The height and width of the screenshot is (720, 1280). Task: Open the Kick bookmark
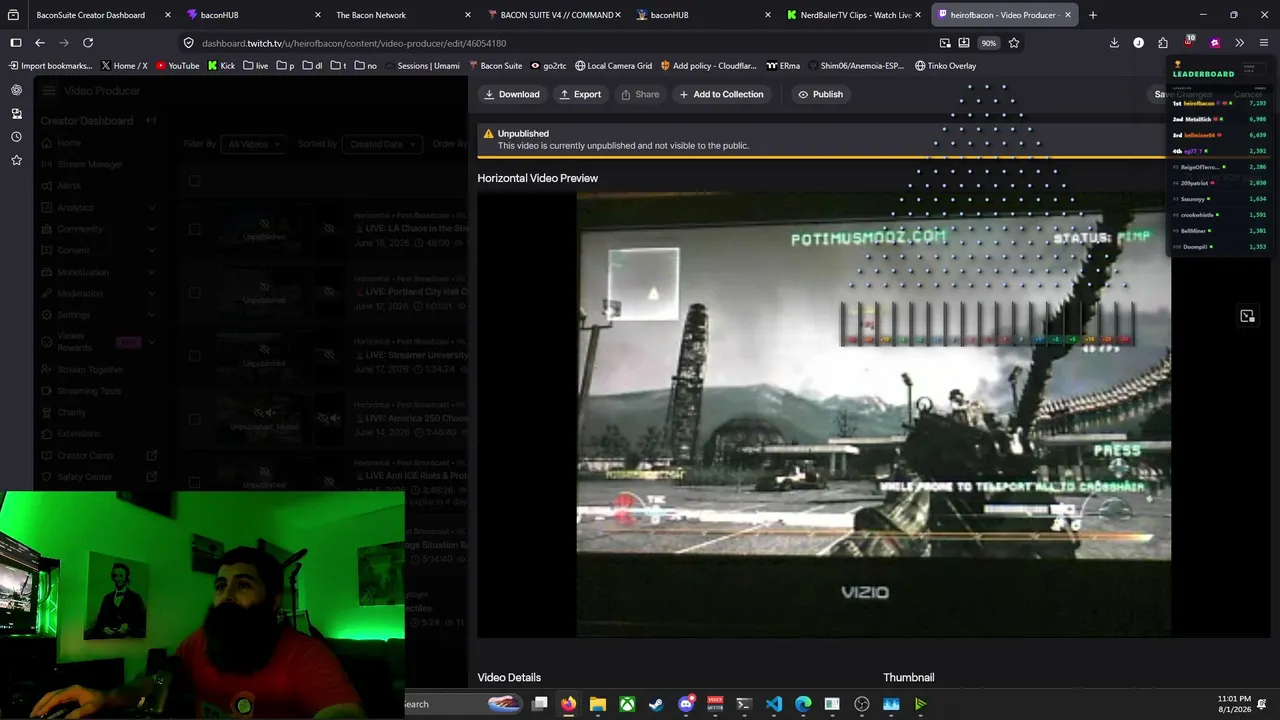[221, 66]
